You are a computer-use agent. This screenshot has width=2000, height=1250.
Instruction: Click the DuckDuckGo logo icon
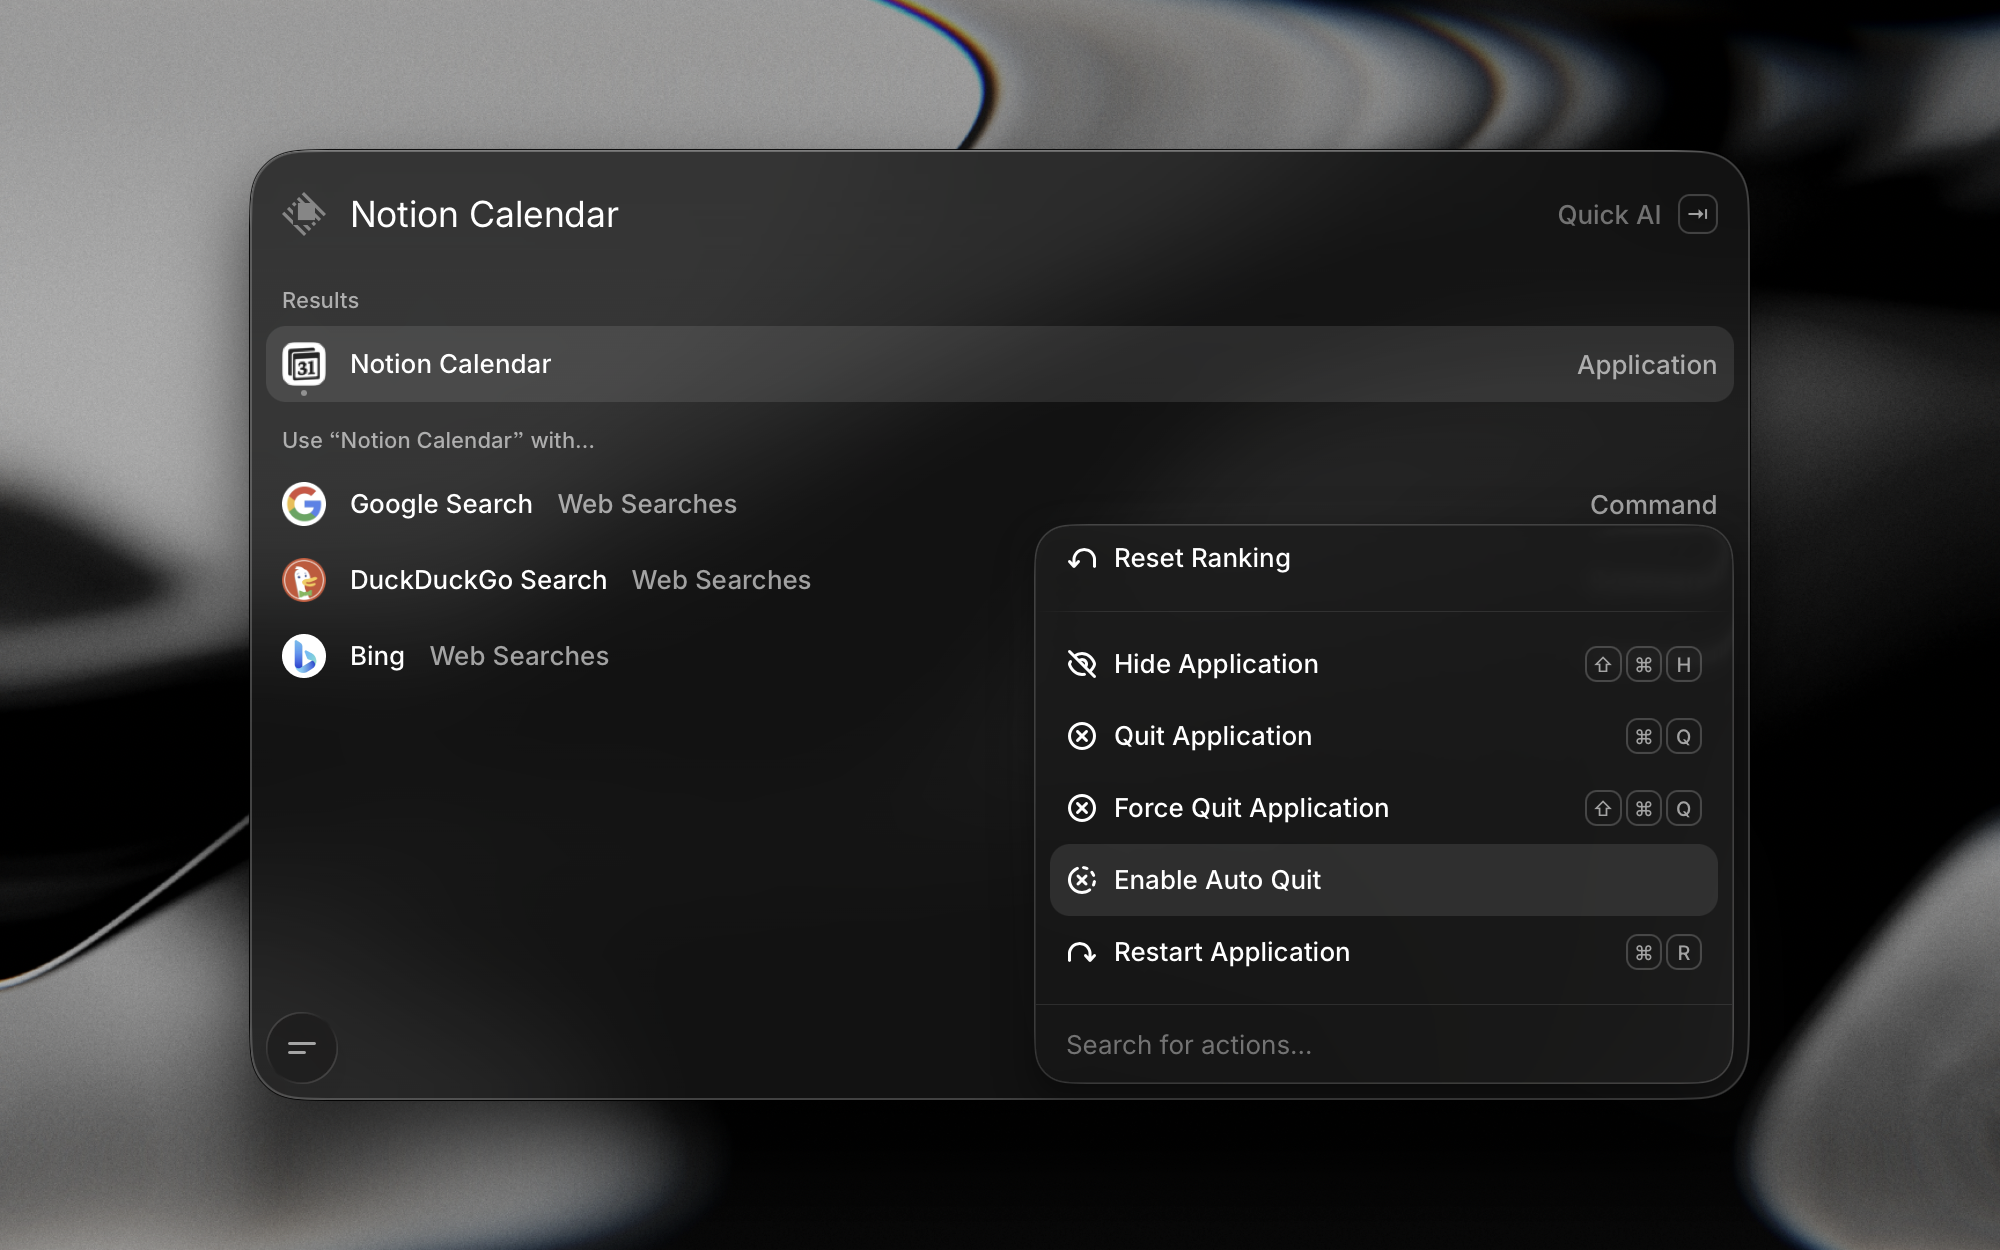coord(304,580)
